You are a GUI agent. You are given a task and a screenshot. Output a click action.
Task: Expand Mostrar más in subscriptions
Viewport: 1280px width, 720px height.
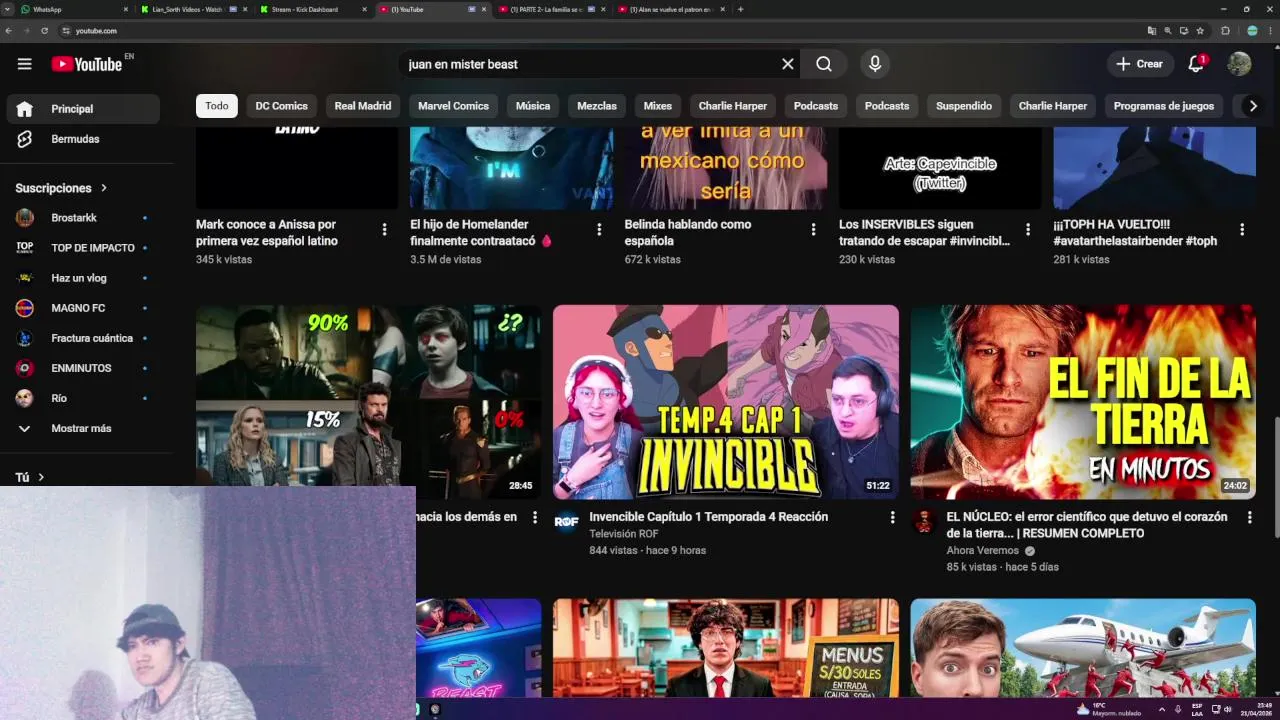83,428
